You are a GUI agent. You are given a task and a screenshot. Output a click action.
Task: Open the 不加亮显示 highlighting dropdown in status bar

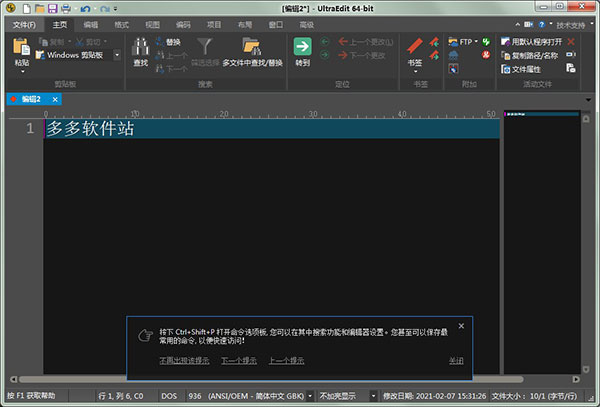pyautogui.click(x=374, y=396)
